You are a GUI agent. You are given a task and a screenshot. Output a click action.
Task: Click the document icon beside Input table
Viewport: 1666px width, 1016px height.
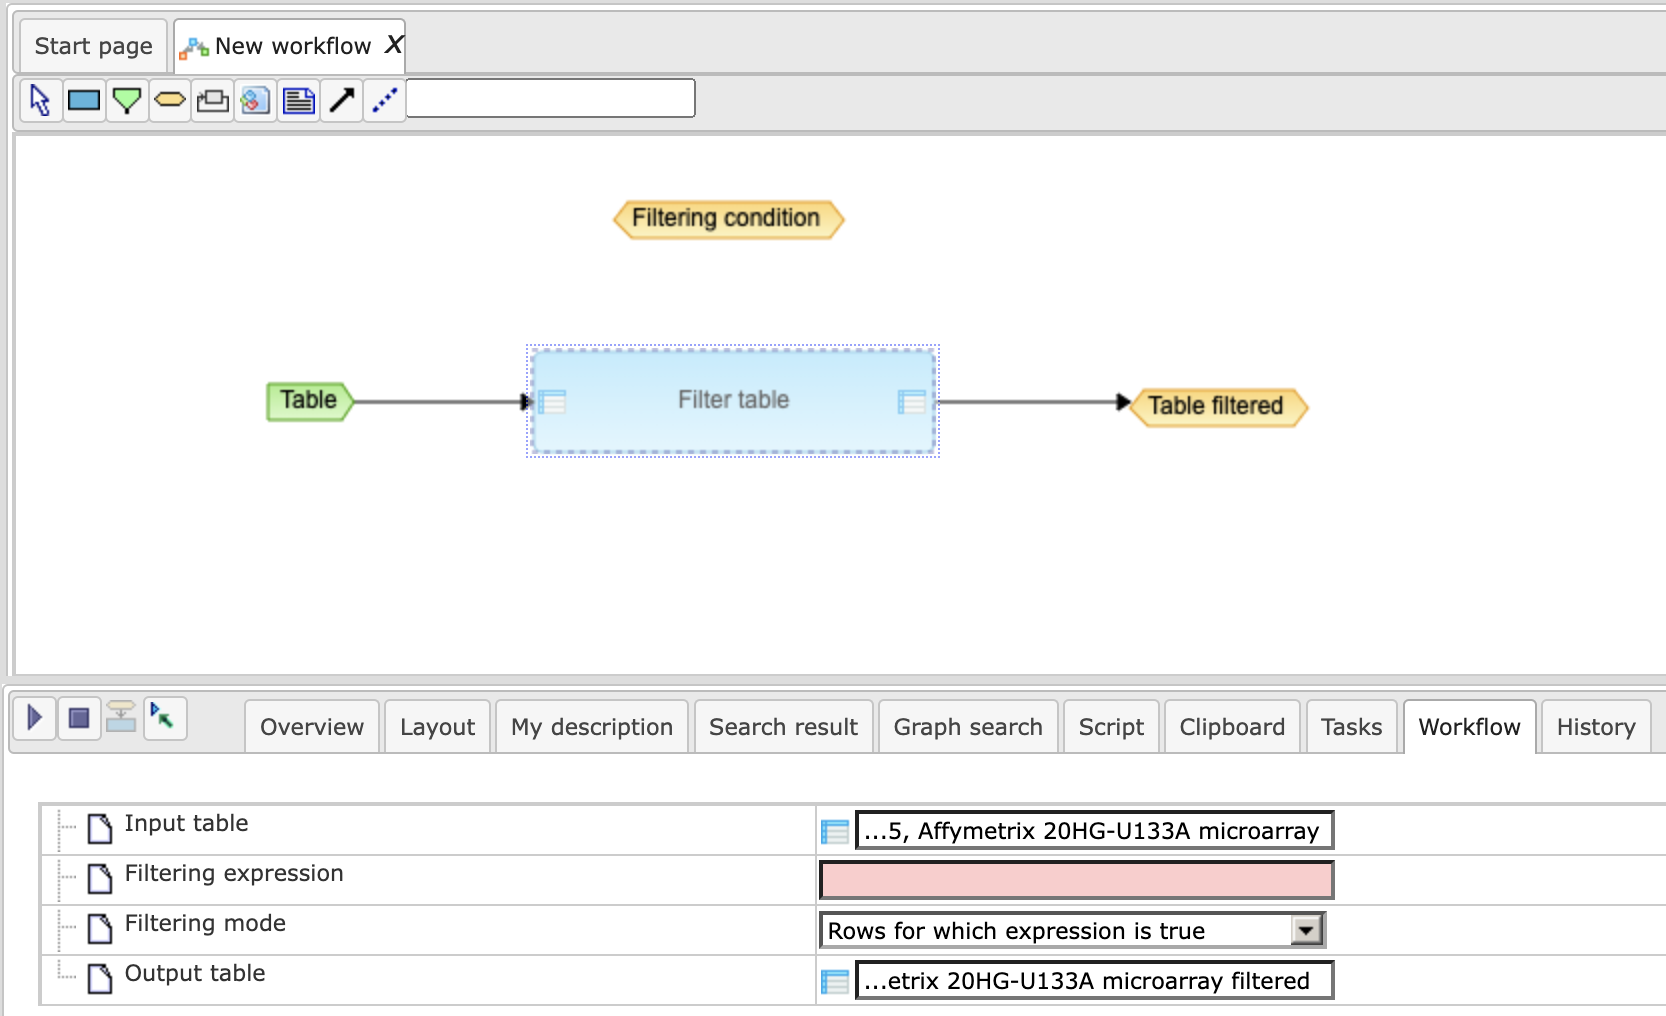[x=100, y=828]
